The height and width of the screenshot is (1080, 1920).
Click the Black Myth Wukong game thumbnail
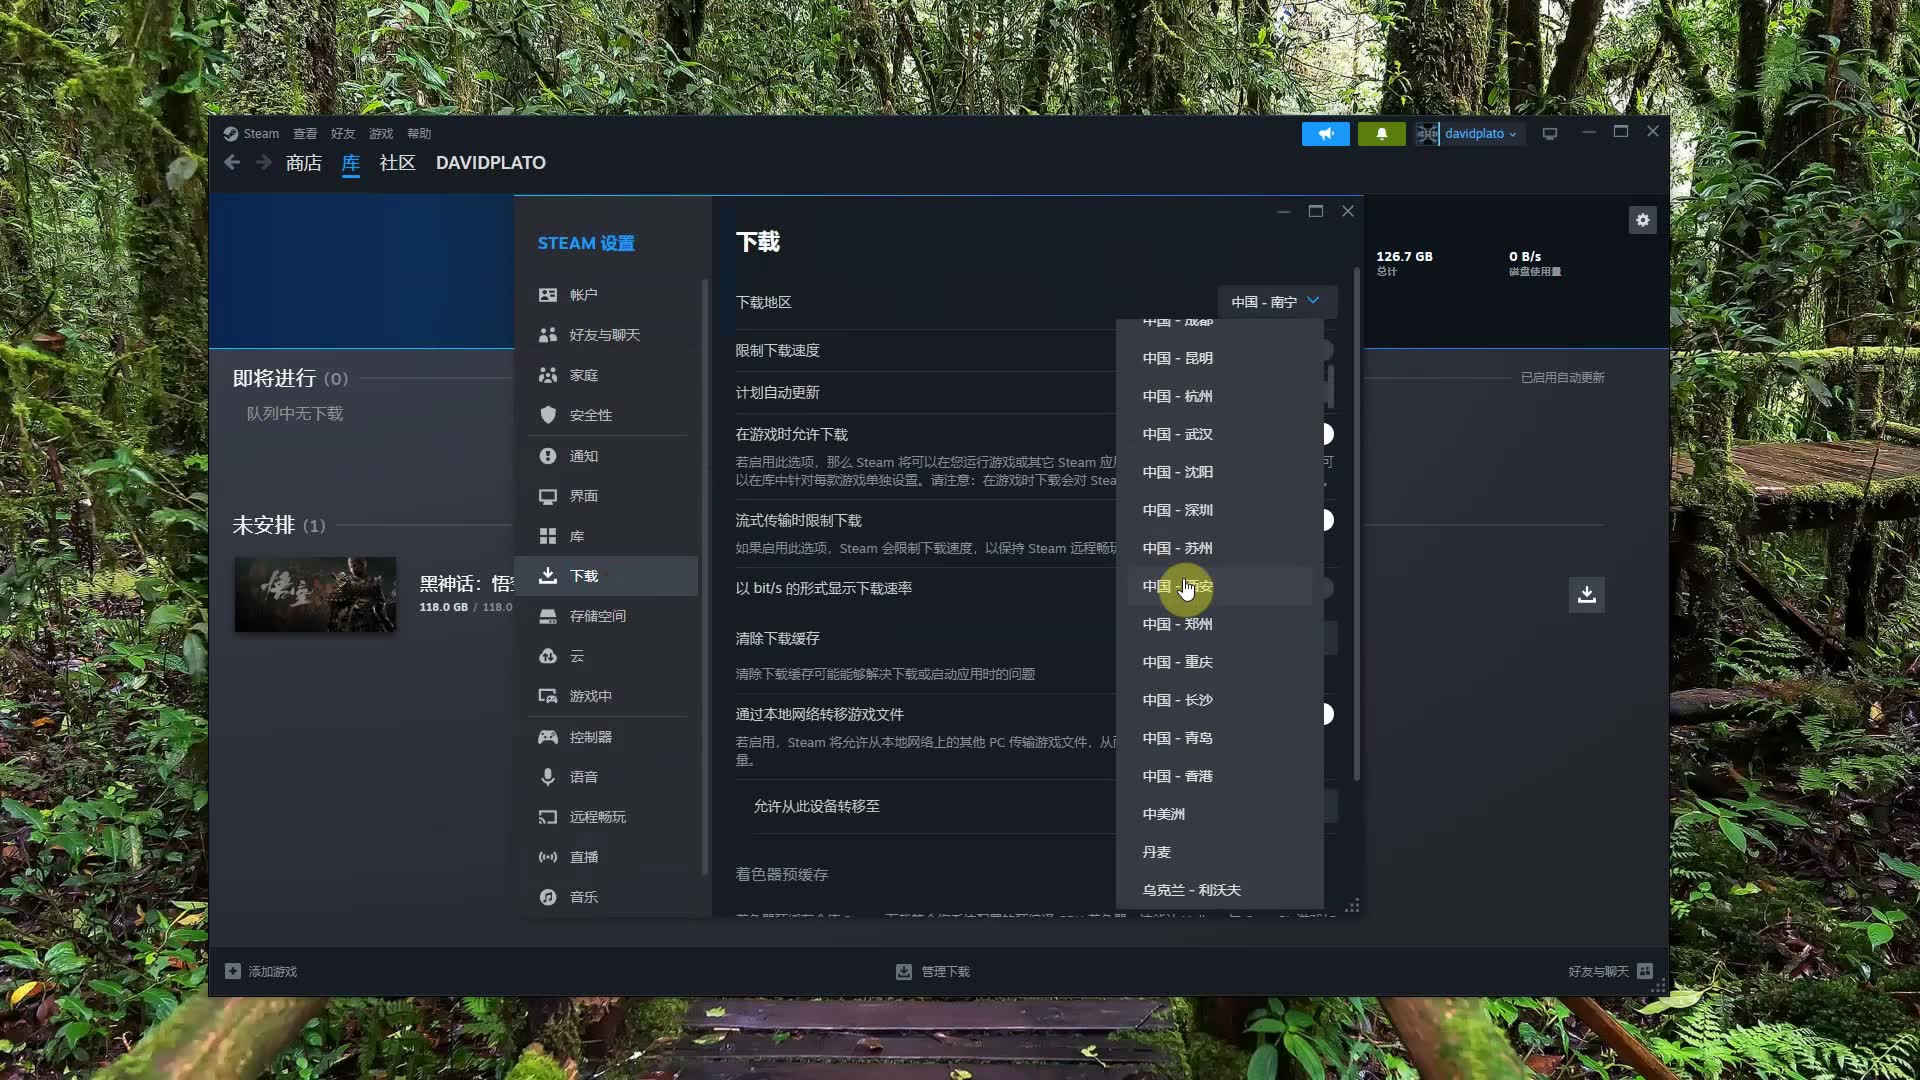coord(315,594)
